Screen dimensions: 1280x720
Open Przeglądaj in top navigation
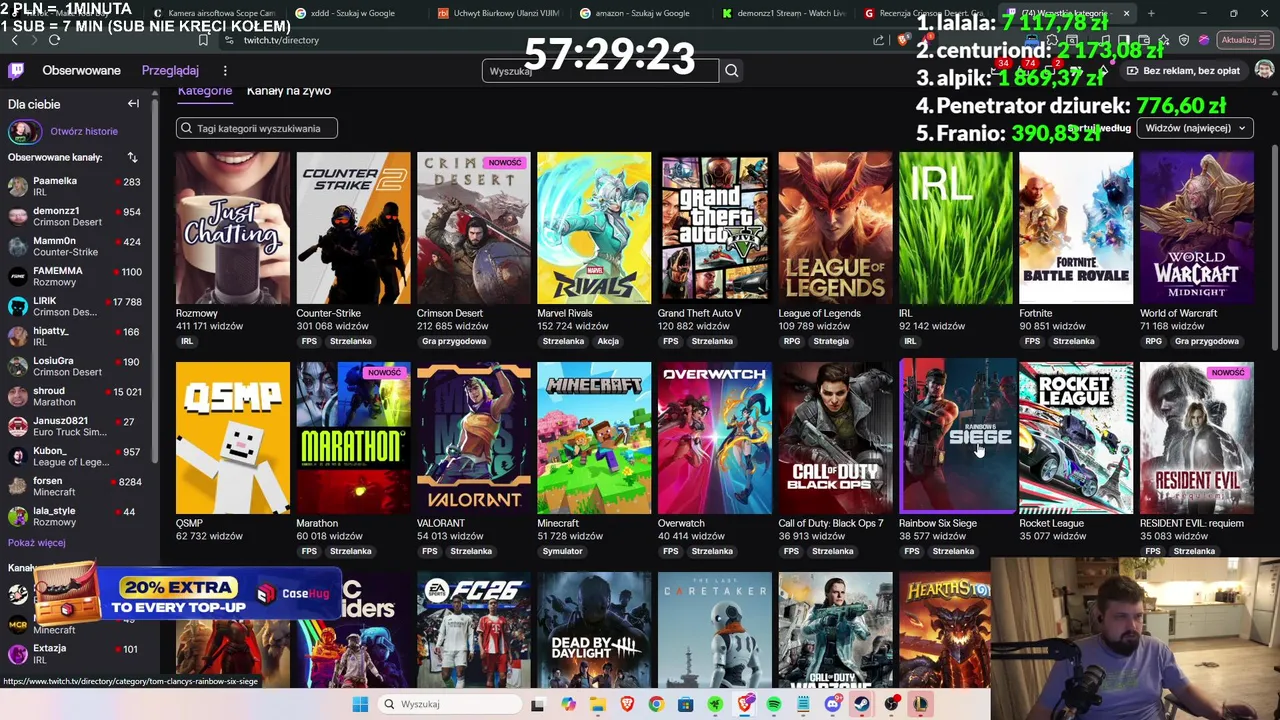(x=170, y=70)
